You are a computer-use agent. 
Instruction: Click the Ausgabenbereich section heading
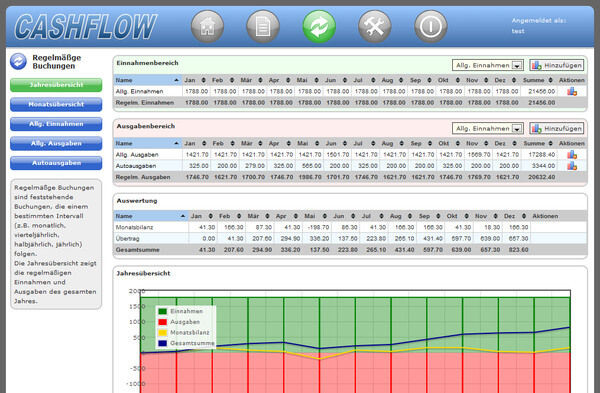(x=145, y=126)
